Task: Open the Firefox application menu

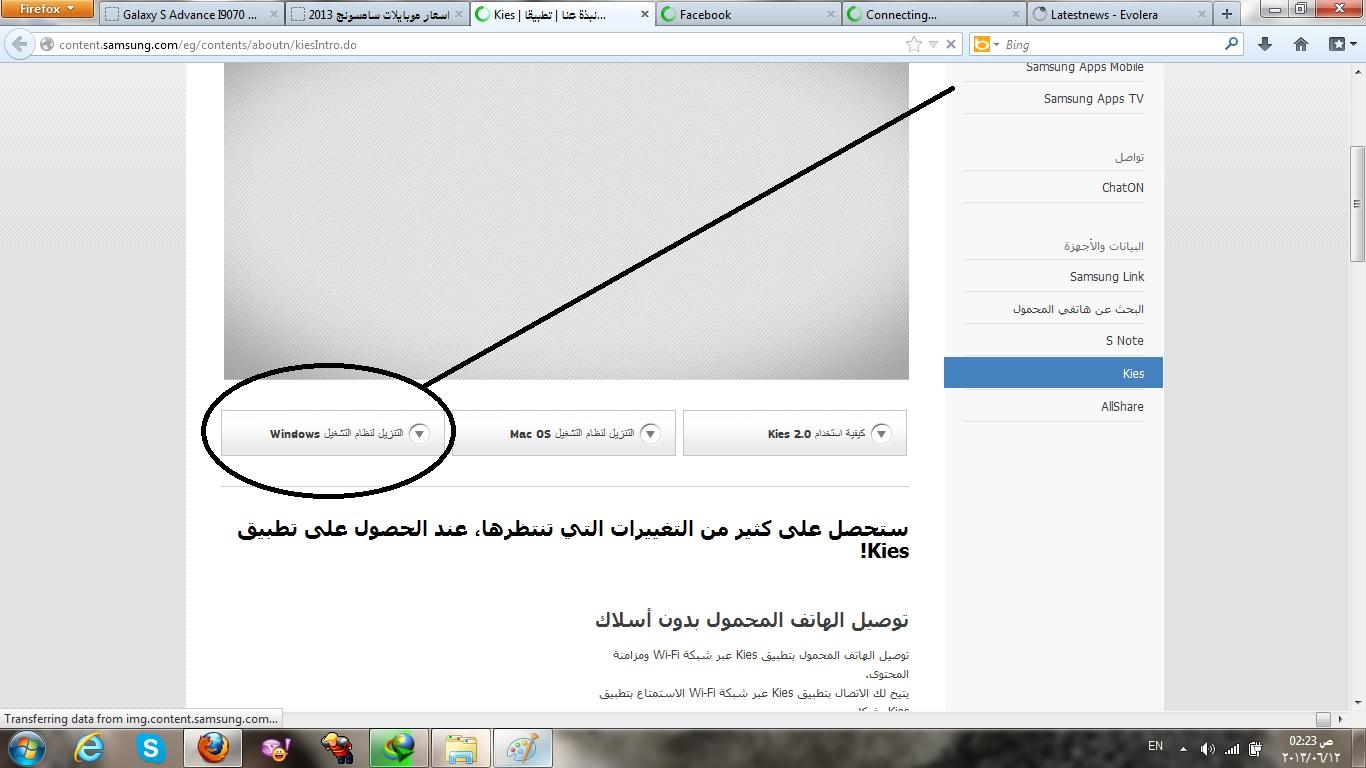Action: click(x=47, y=9)
